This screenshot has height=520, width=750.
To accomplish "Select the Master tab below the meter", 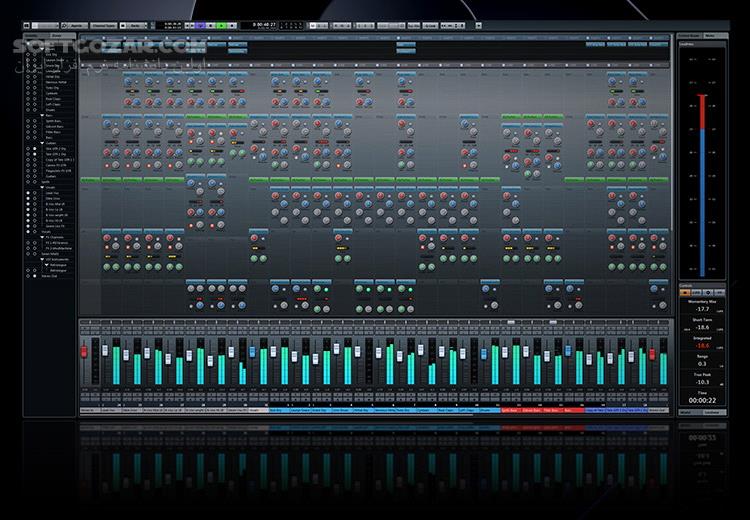I will click(689, 412).
